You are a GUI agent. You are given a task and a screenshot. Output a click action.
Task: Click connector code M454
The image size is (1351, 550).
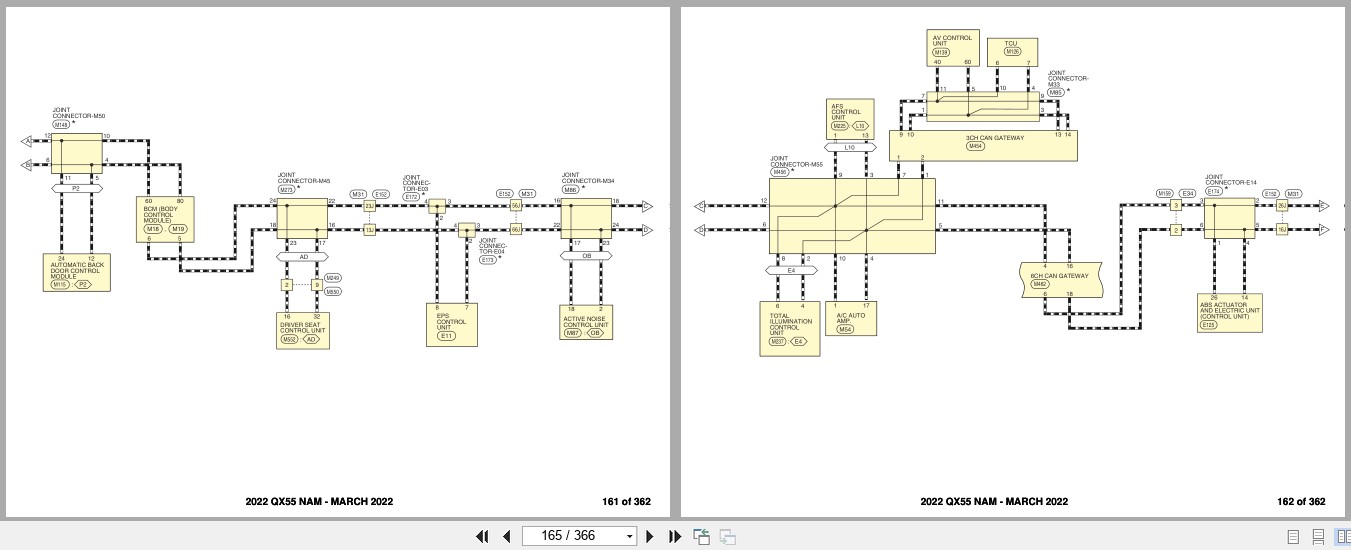975,146
